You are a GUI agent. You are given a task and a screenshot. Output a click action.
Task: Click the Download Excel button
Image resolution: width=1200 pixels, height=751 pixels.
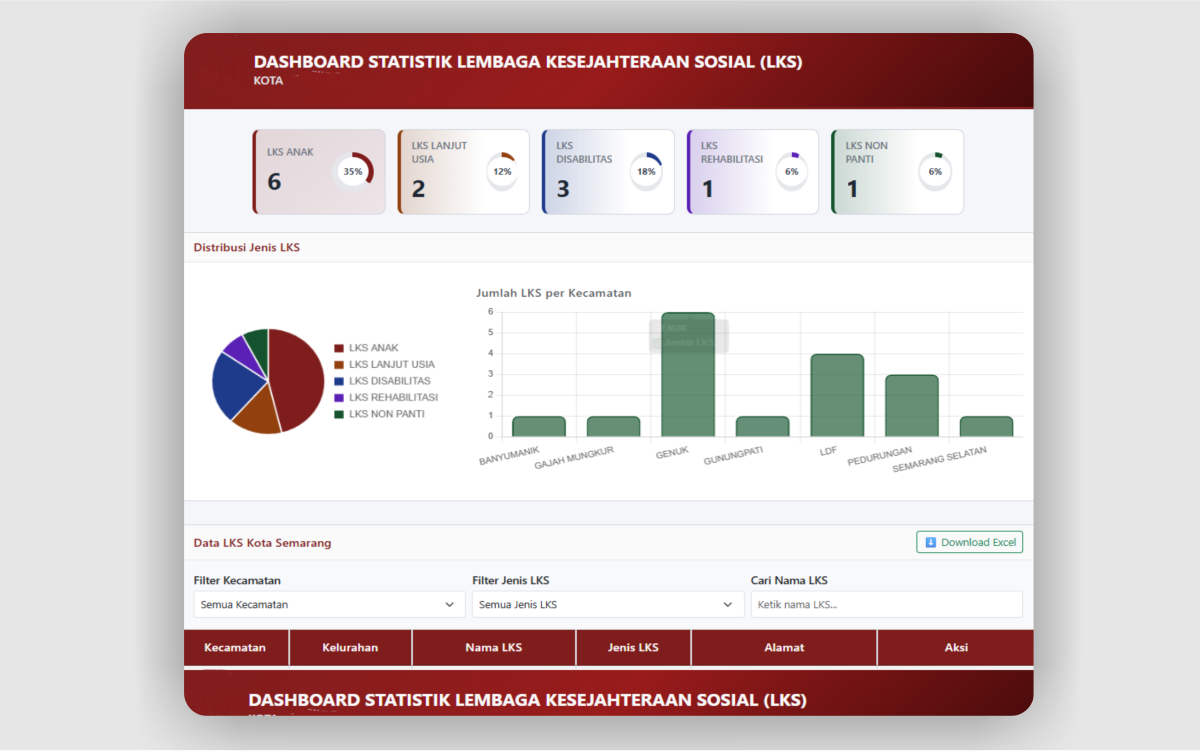click(x=969, y=541)
